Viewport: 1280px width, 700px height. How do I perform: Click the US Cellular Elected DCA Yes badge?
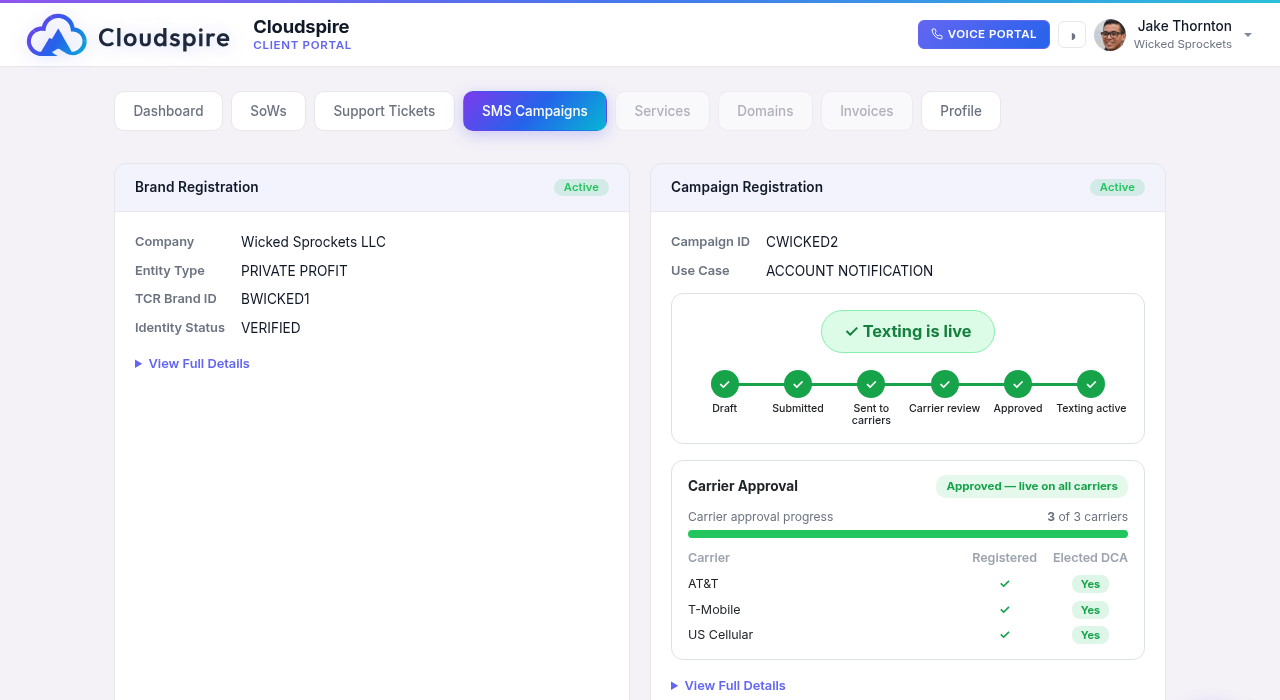(x=1090, y=635)
